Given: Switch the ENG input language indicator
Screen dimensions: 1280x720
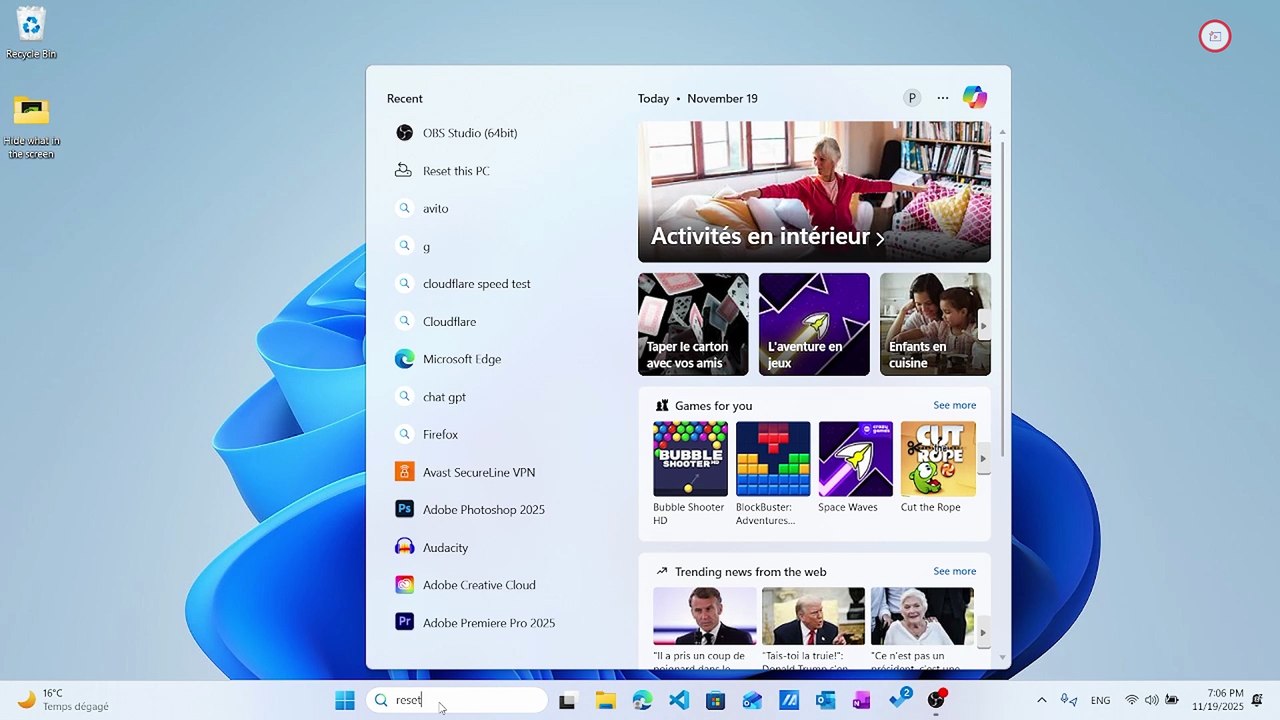Looking at the screenshot, I should click(x=1100, y=700).
